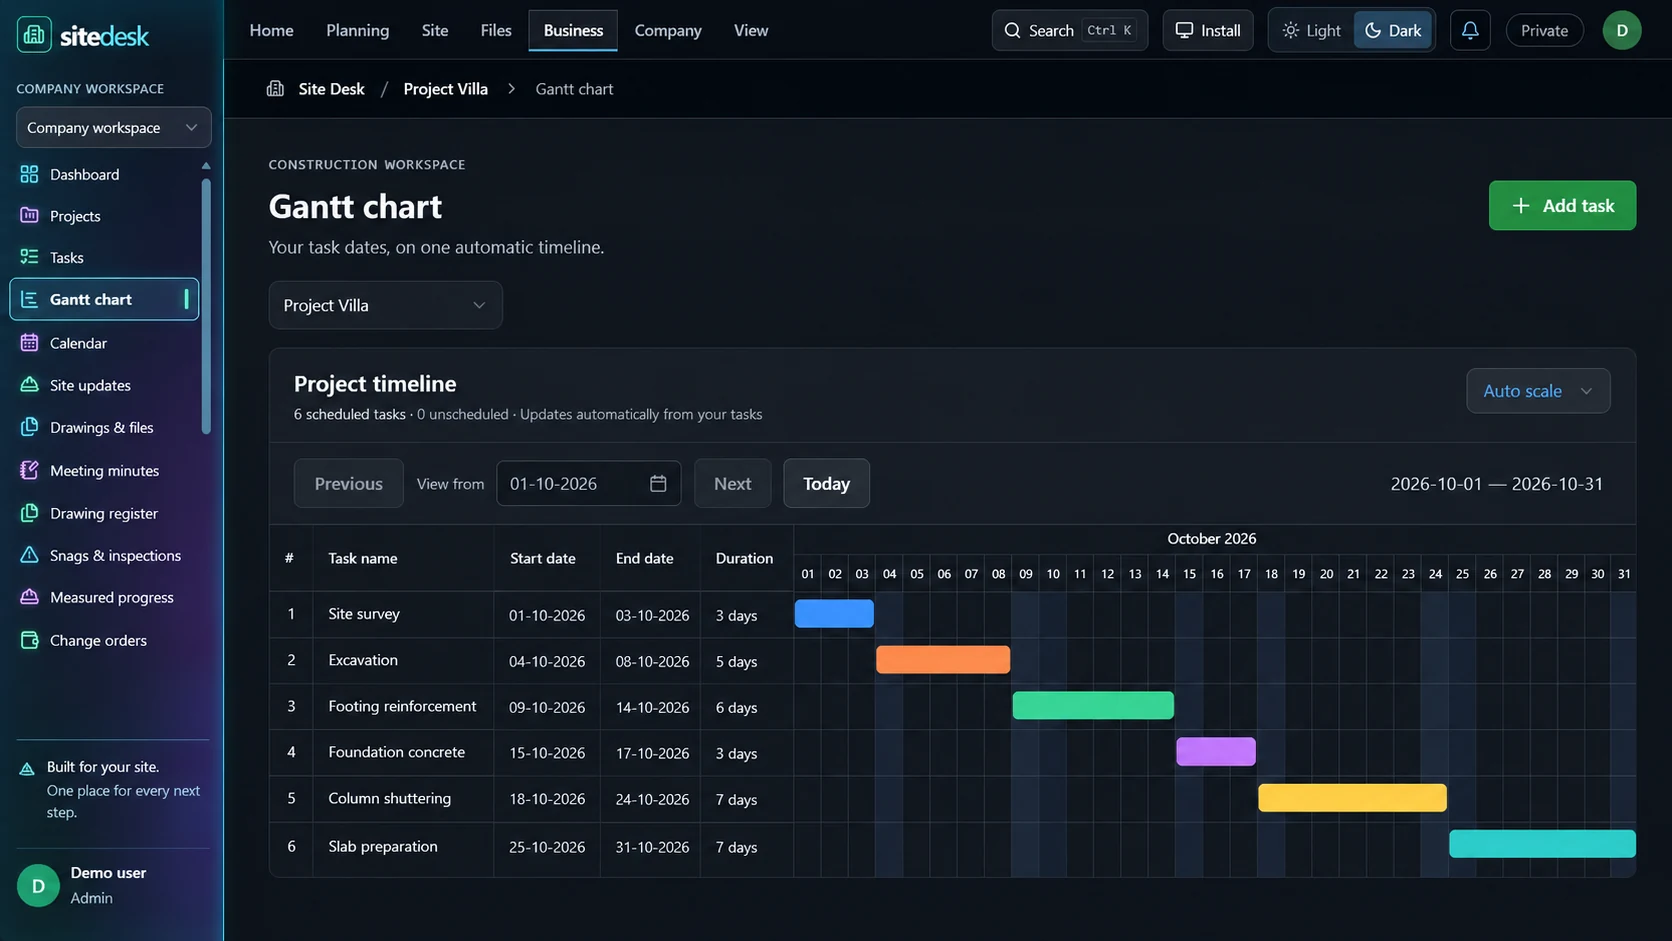This screenshot has width=1672, height=941.
Task: Click the Footing reinforcement task name
Action: [x=402, y=706]
